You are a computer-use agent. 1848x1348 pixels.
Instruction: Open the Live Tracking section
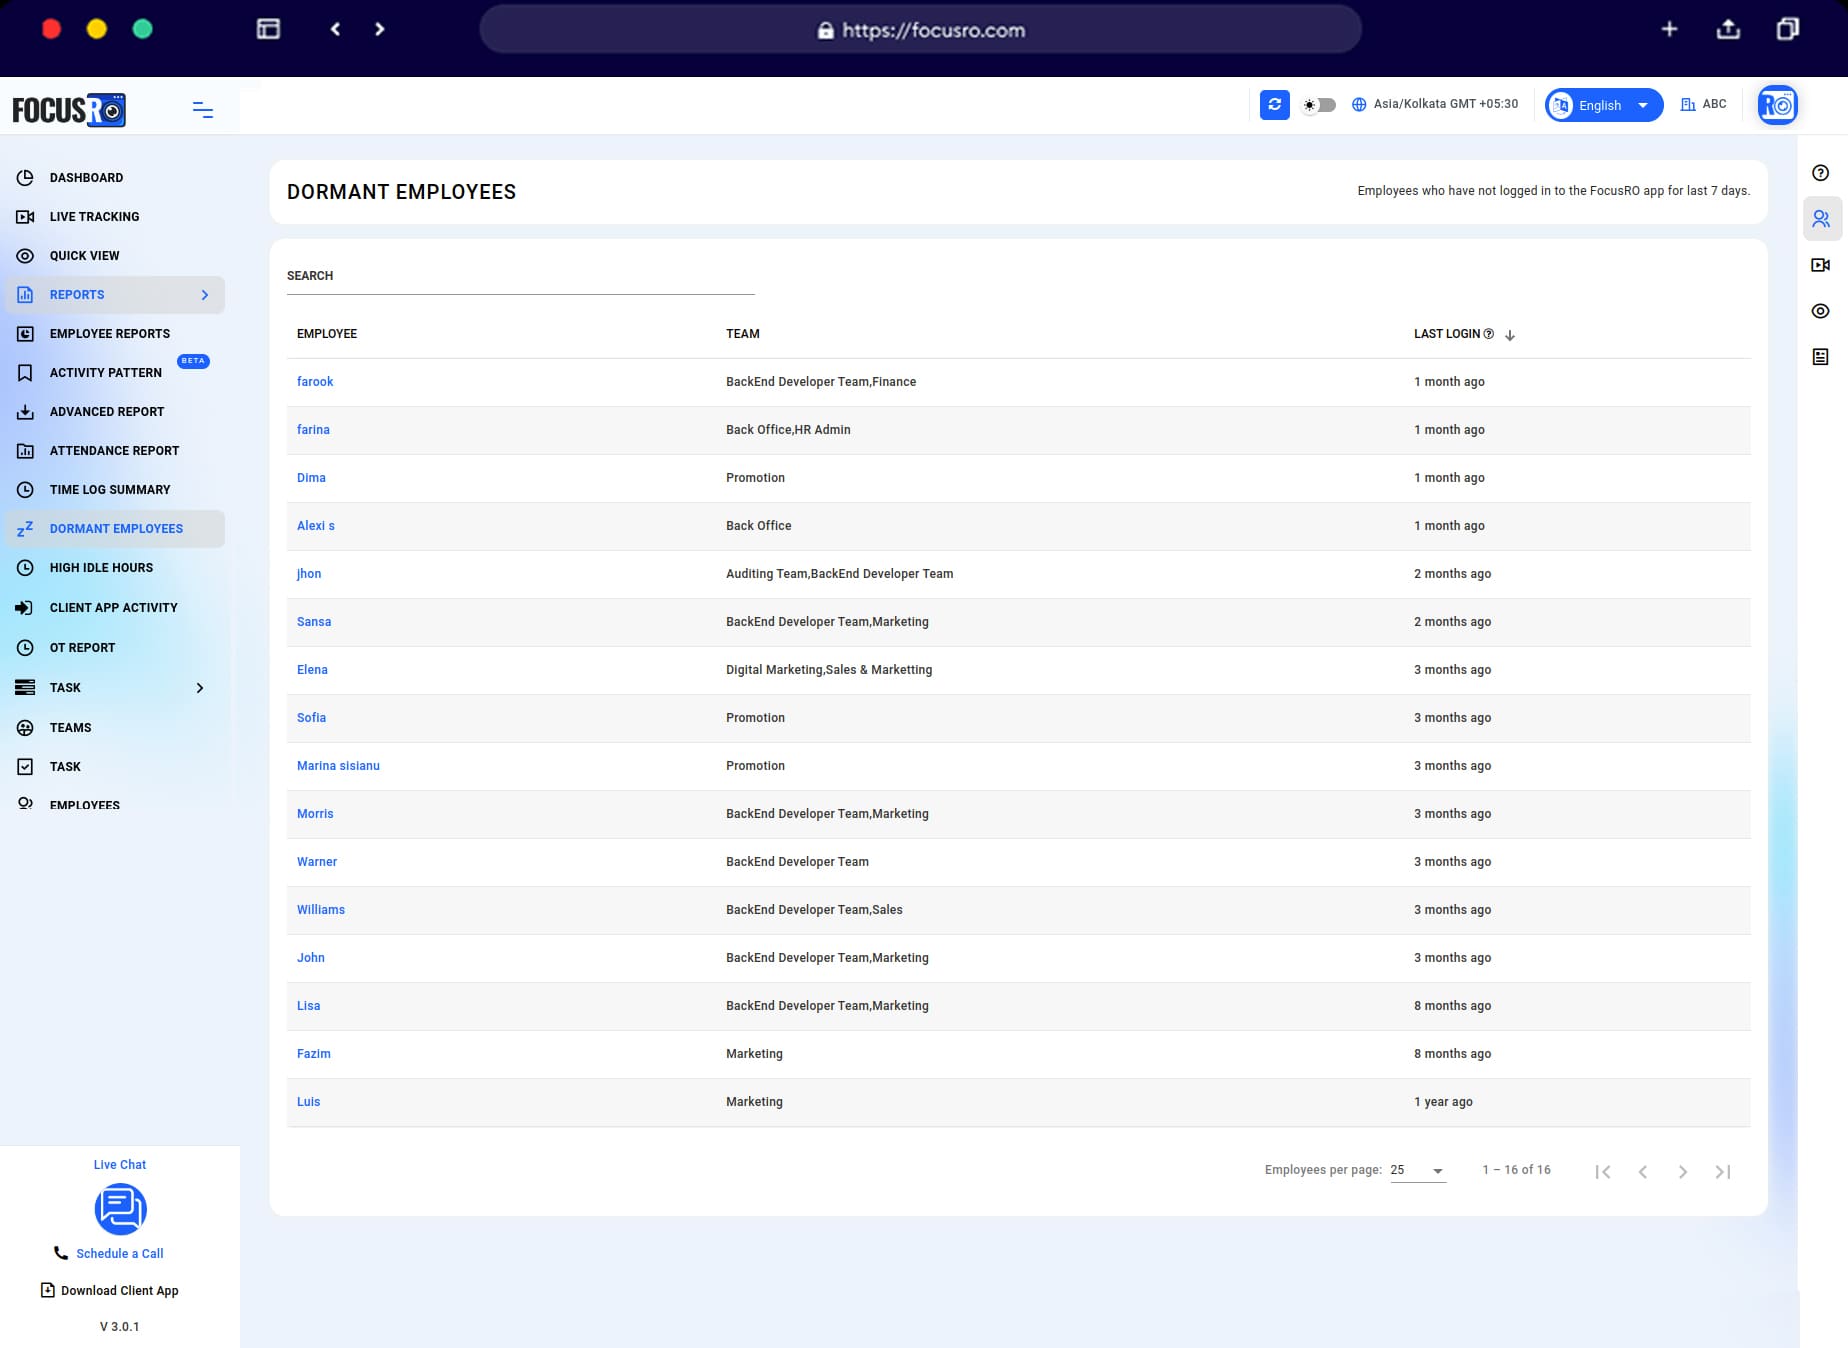click(x=95, y=216)
